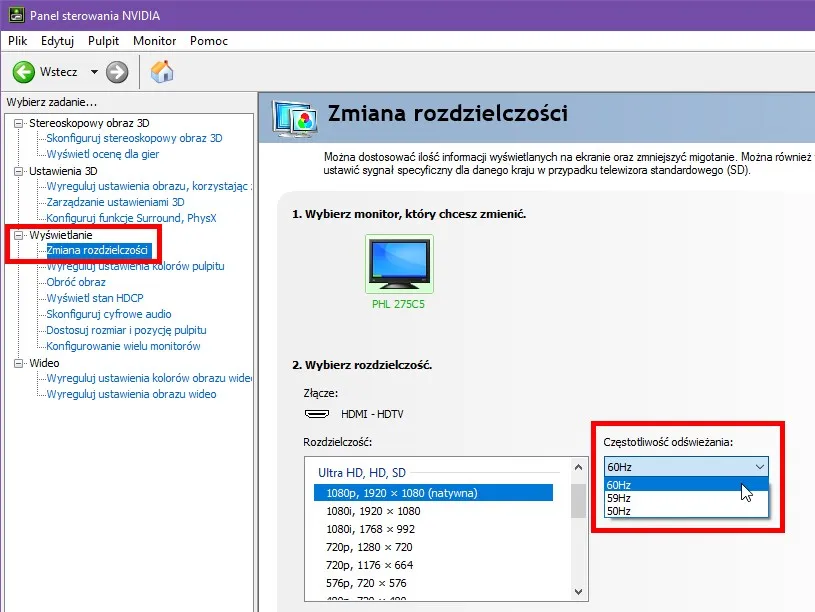This screenshot has height=612, width=815.
Task: Click the forward navigation arrow icon
Action: tap(116, 71)
